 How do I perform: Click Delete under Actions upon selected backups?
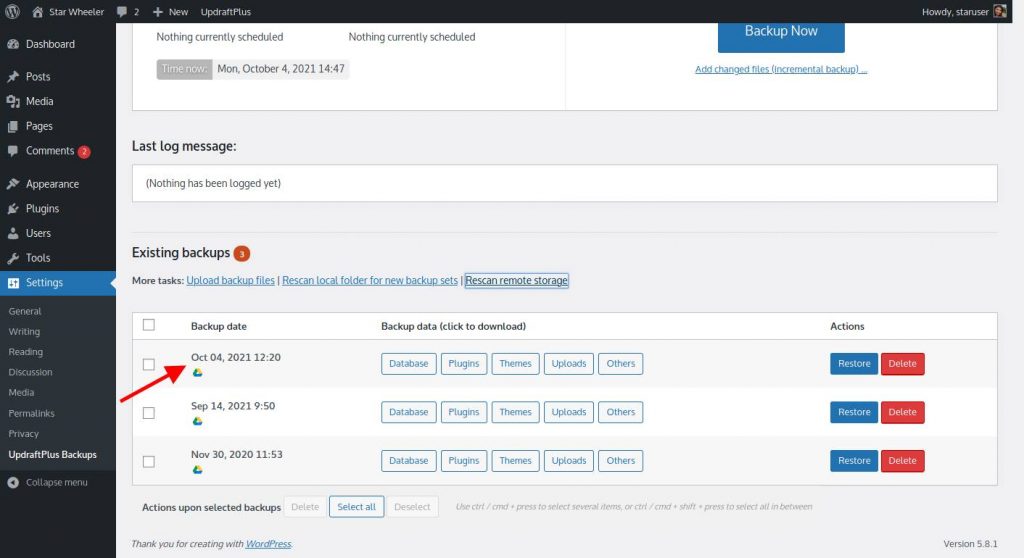[x=305, y=507]
